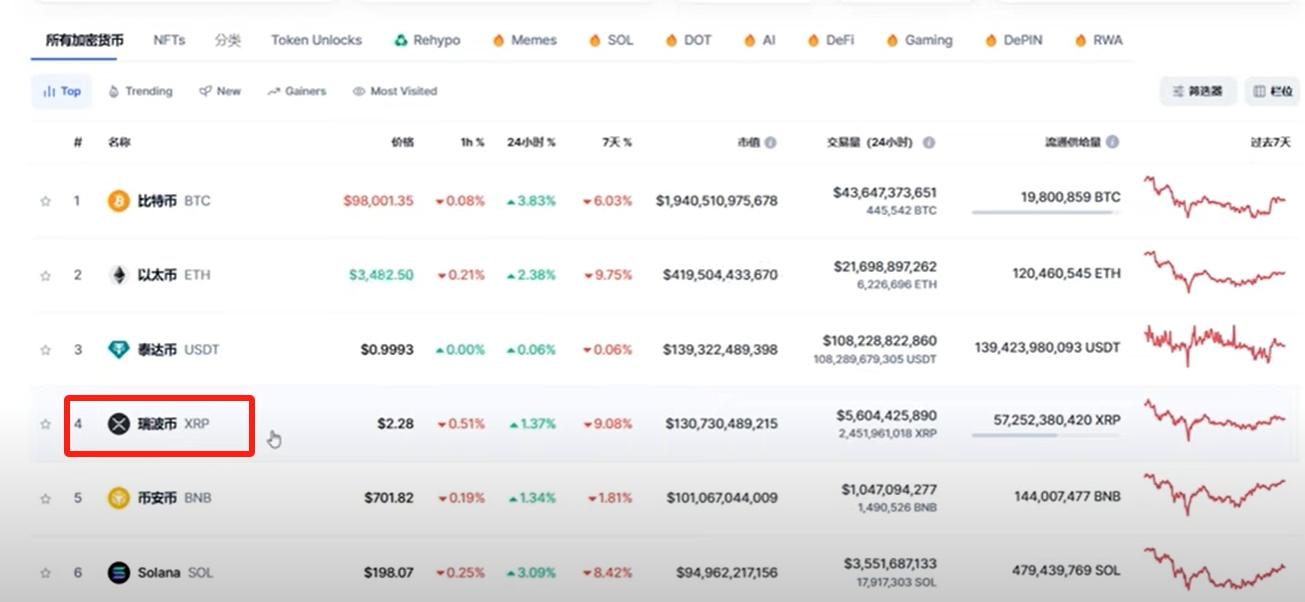The width and height of the screenshot is (1305, 602).
Task: Open the Token Unlocks tab
Action: [316, 41]
